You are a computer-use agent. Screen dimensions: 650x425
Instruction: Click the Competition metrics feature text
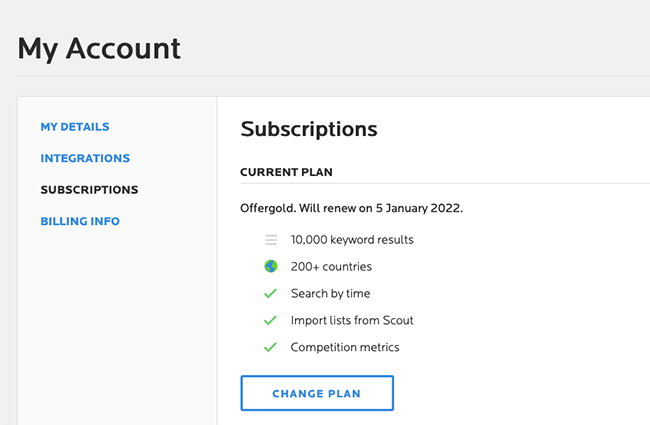pos(345,347)
